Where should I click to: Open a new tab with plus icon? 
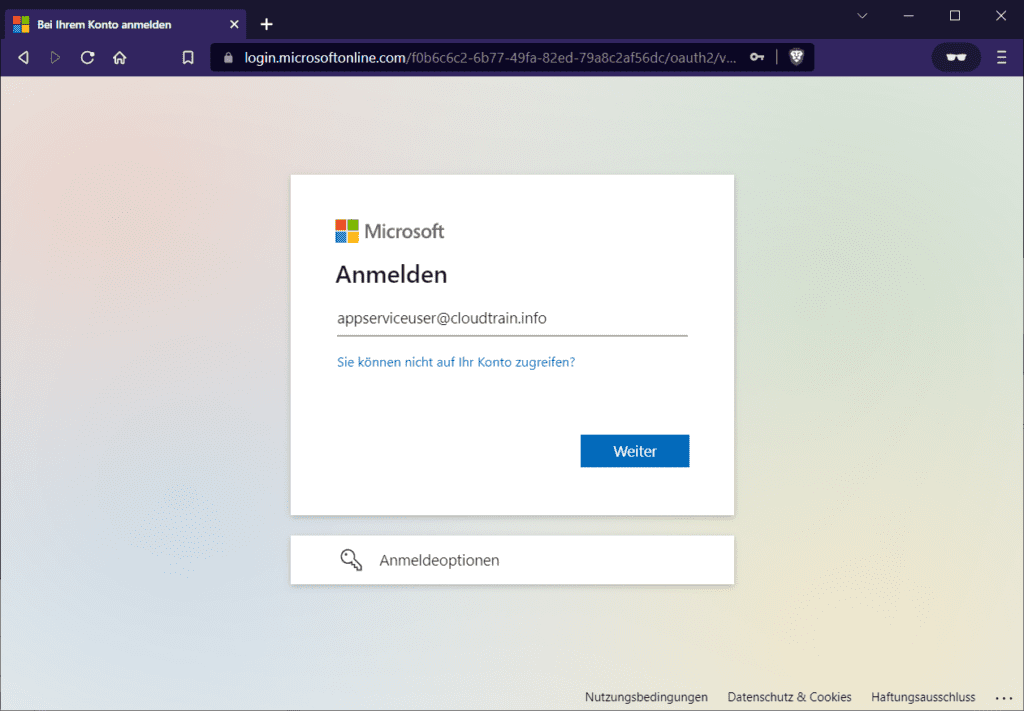click(266, 25)
